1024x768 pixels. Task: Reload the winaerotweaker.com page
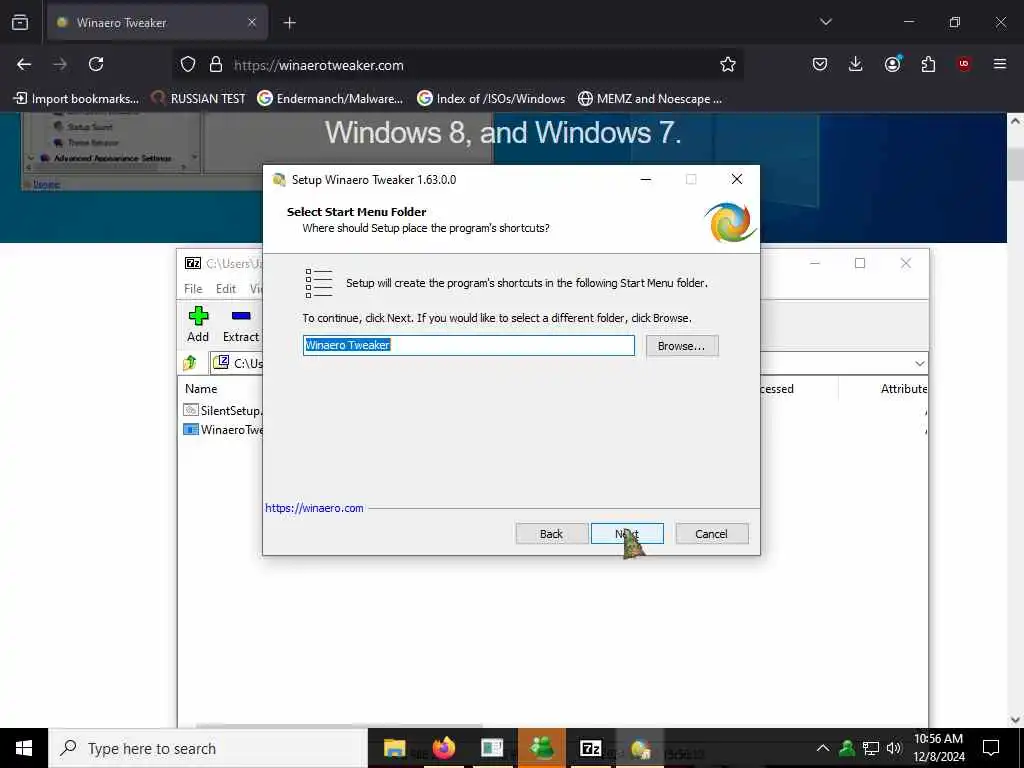(96, 64)
